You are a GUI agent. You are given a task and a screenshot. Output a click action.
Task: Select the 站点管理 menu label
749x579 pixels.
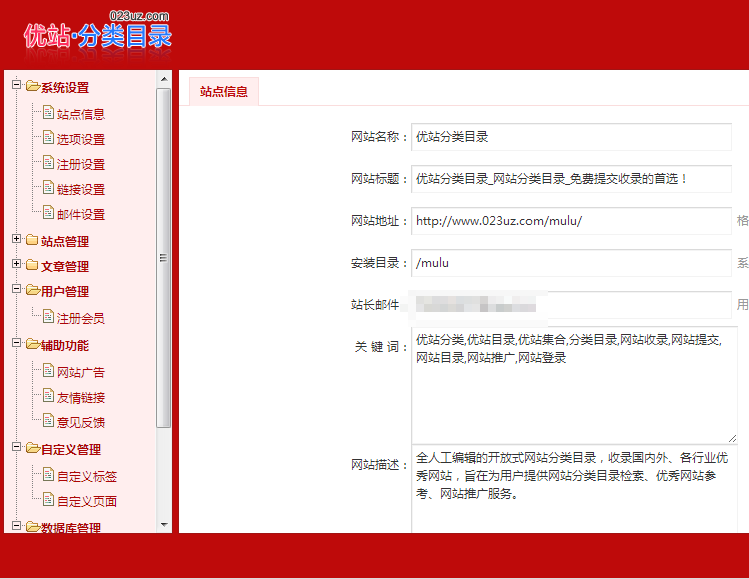click(65, 241)
